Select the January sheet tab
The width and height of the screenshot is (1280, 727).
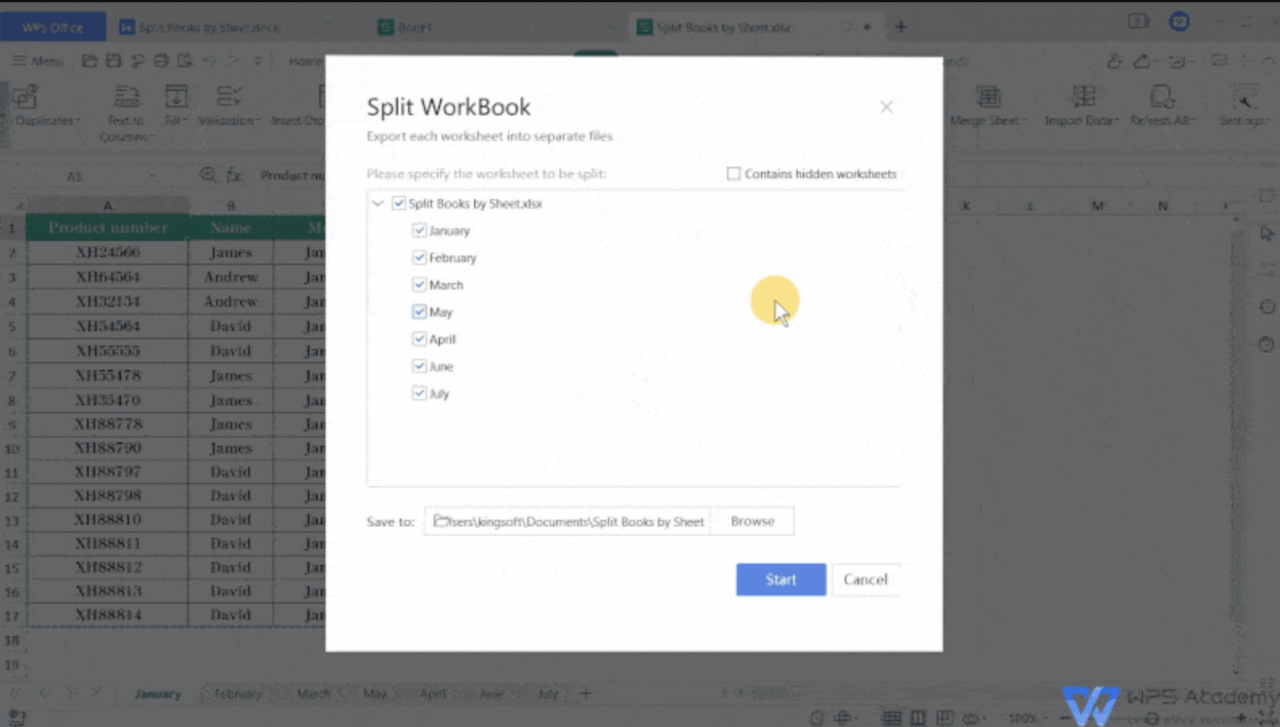pos(158,693)
